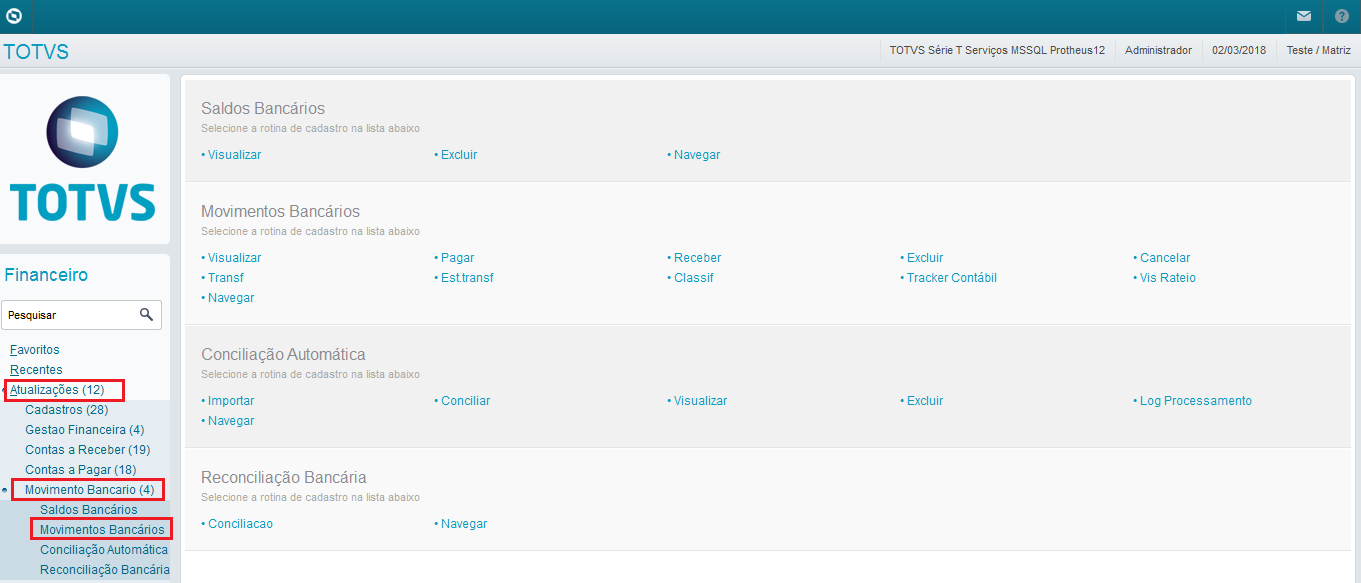Open the help question mark icon

pos(1342,16)
